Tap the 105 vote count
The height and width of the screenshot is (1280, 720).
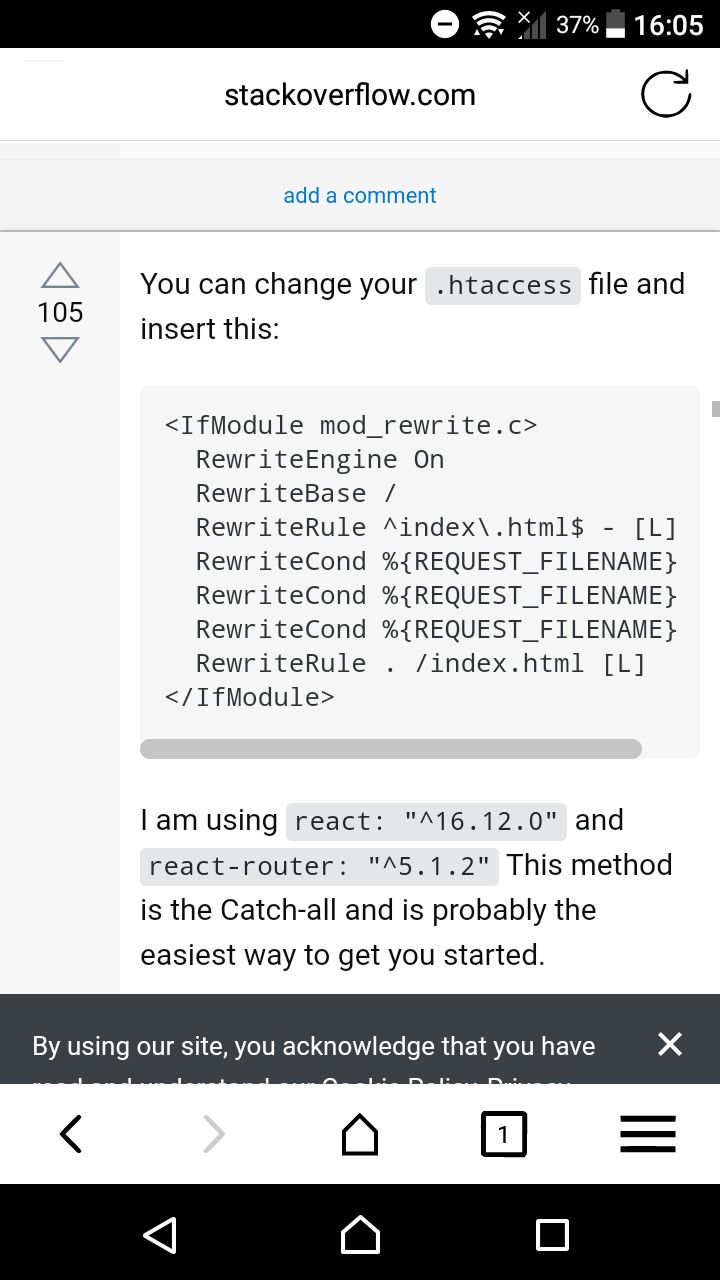(x=60, y=312)
